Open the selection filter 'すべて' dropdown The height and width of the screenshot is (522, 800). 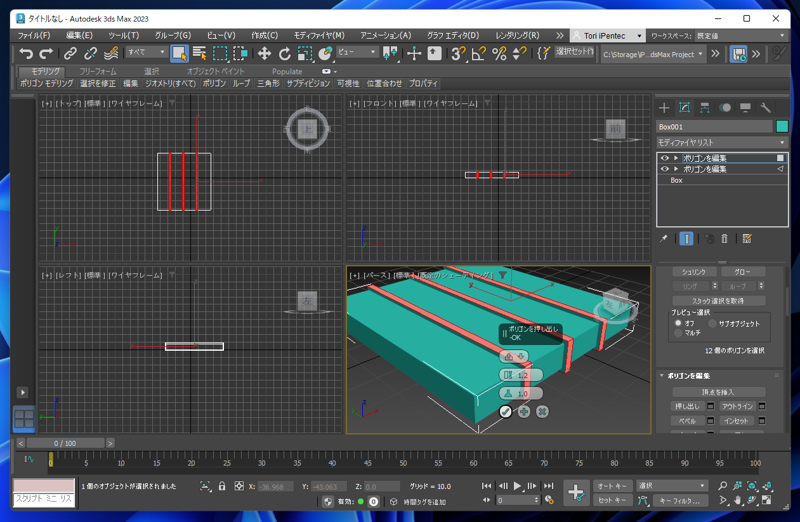(147, 52)
